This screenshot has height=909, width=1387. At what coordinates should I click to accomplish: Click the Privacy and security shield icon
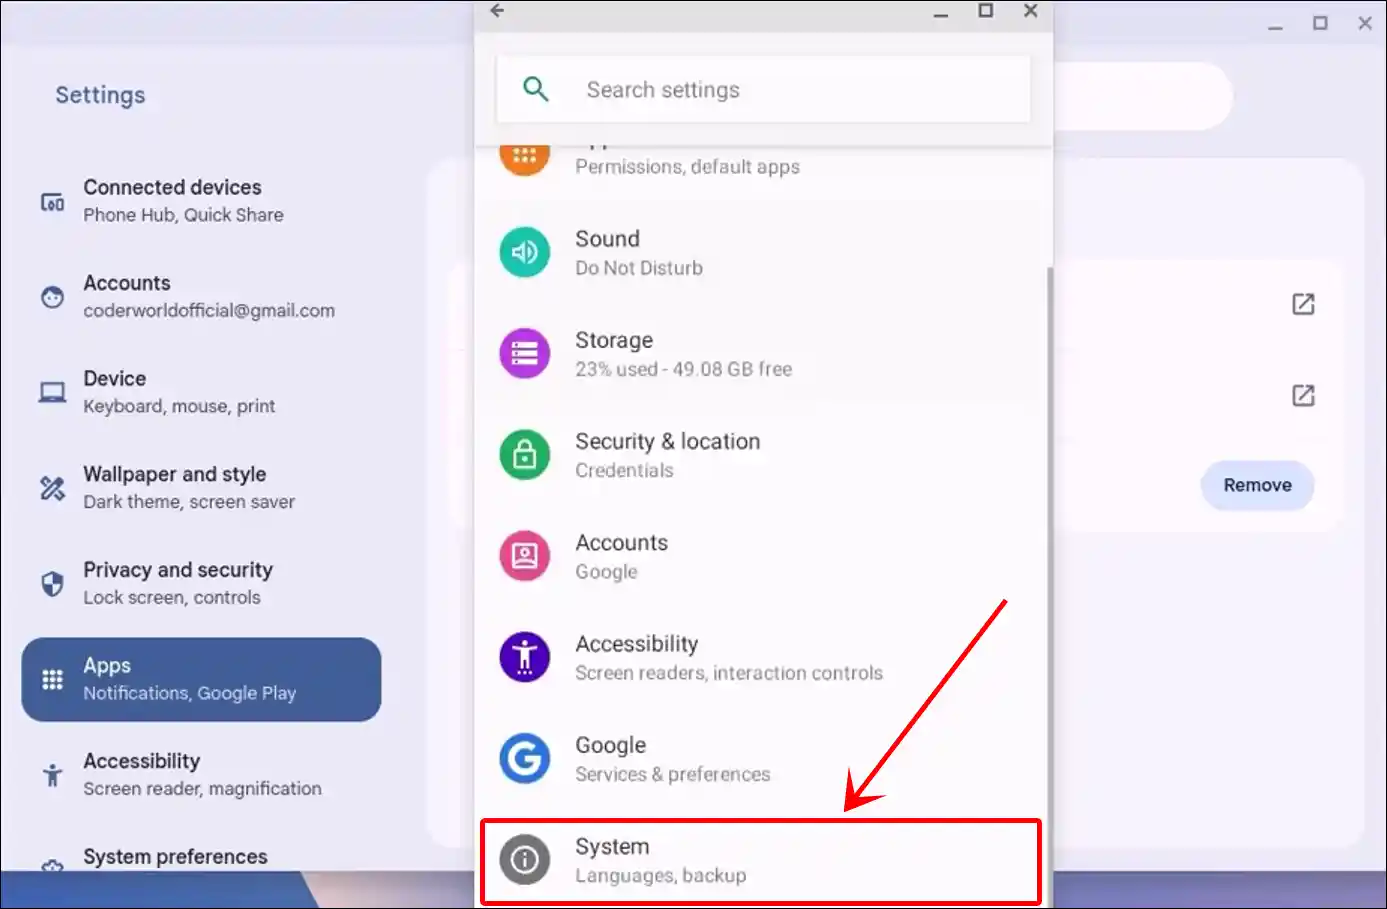tap(52, 583)
